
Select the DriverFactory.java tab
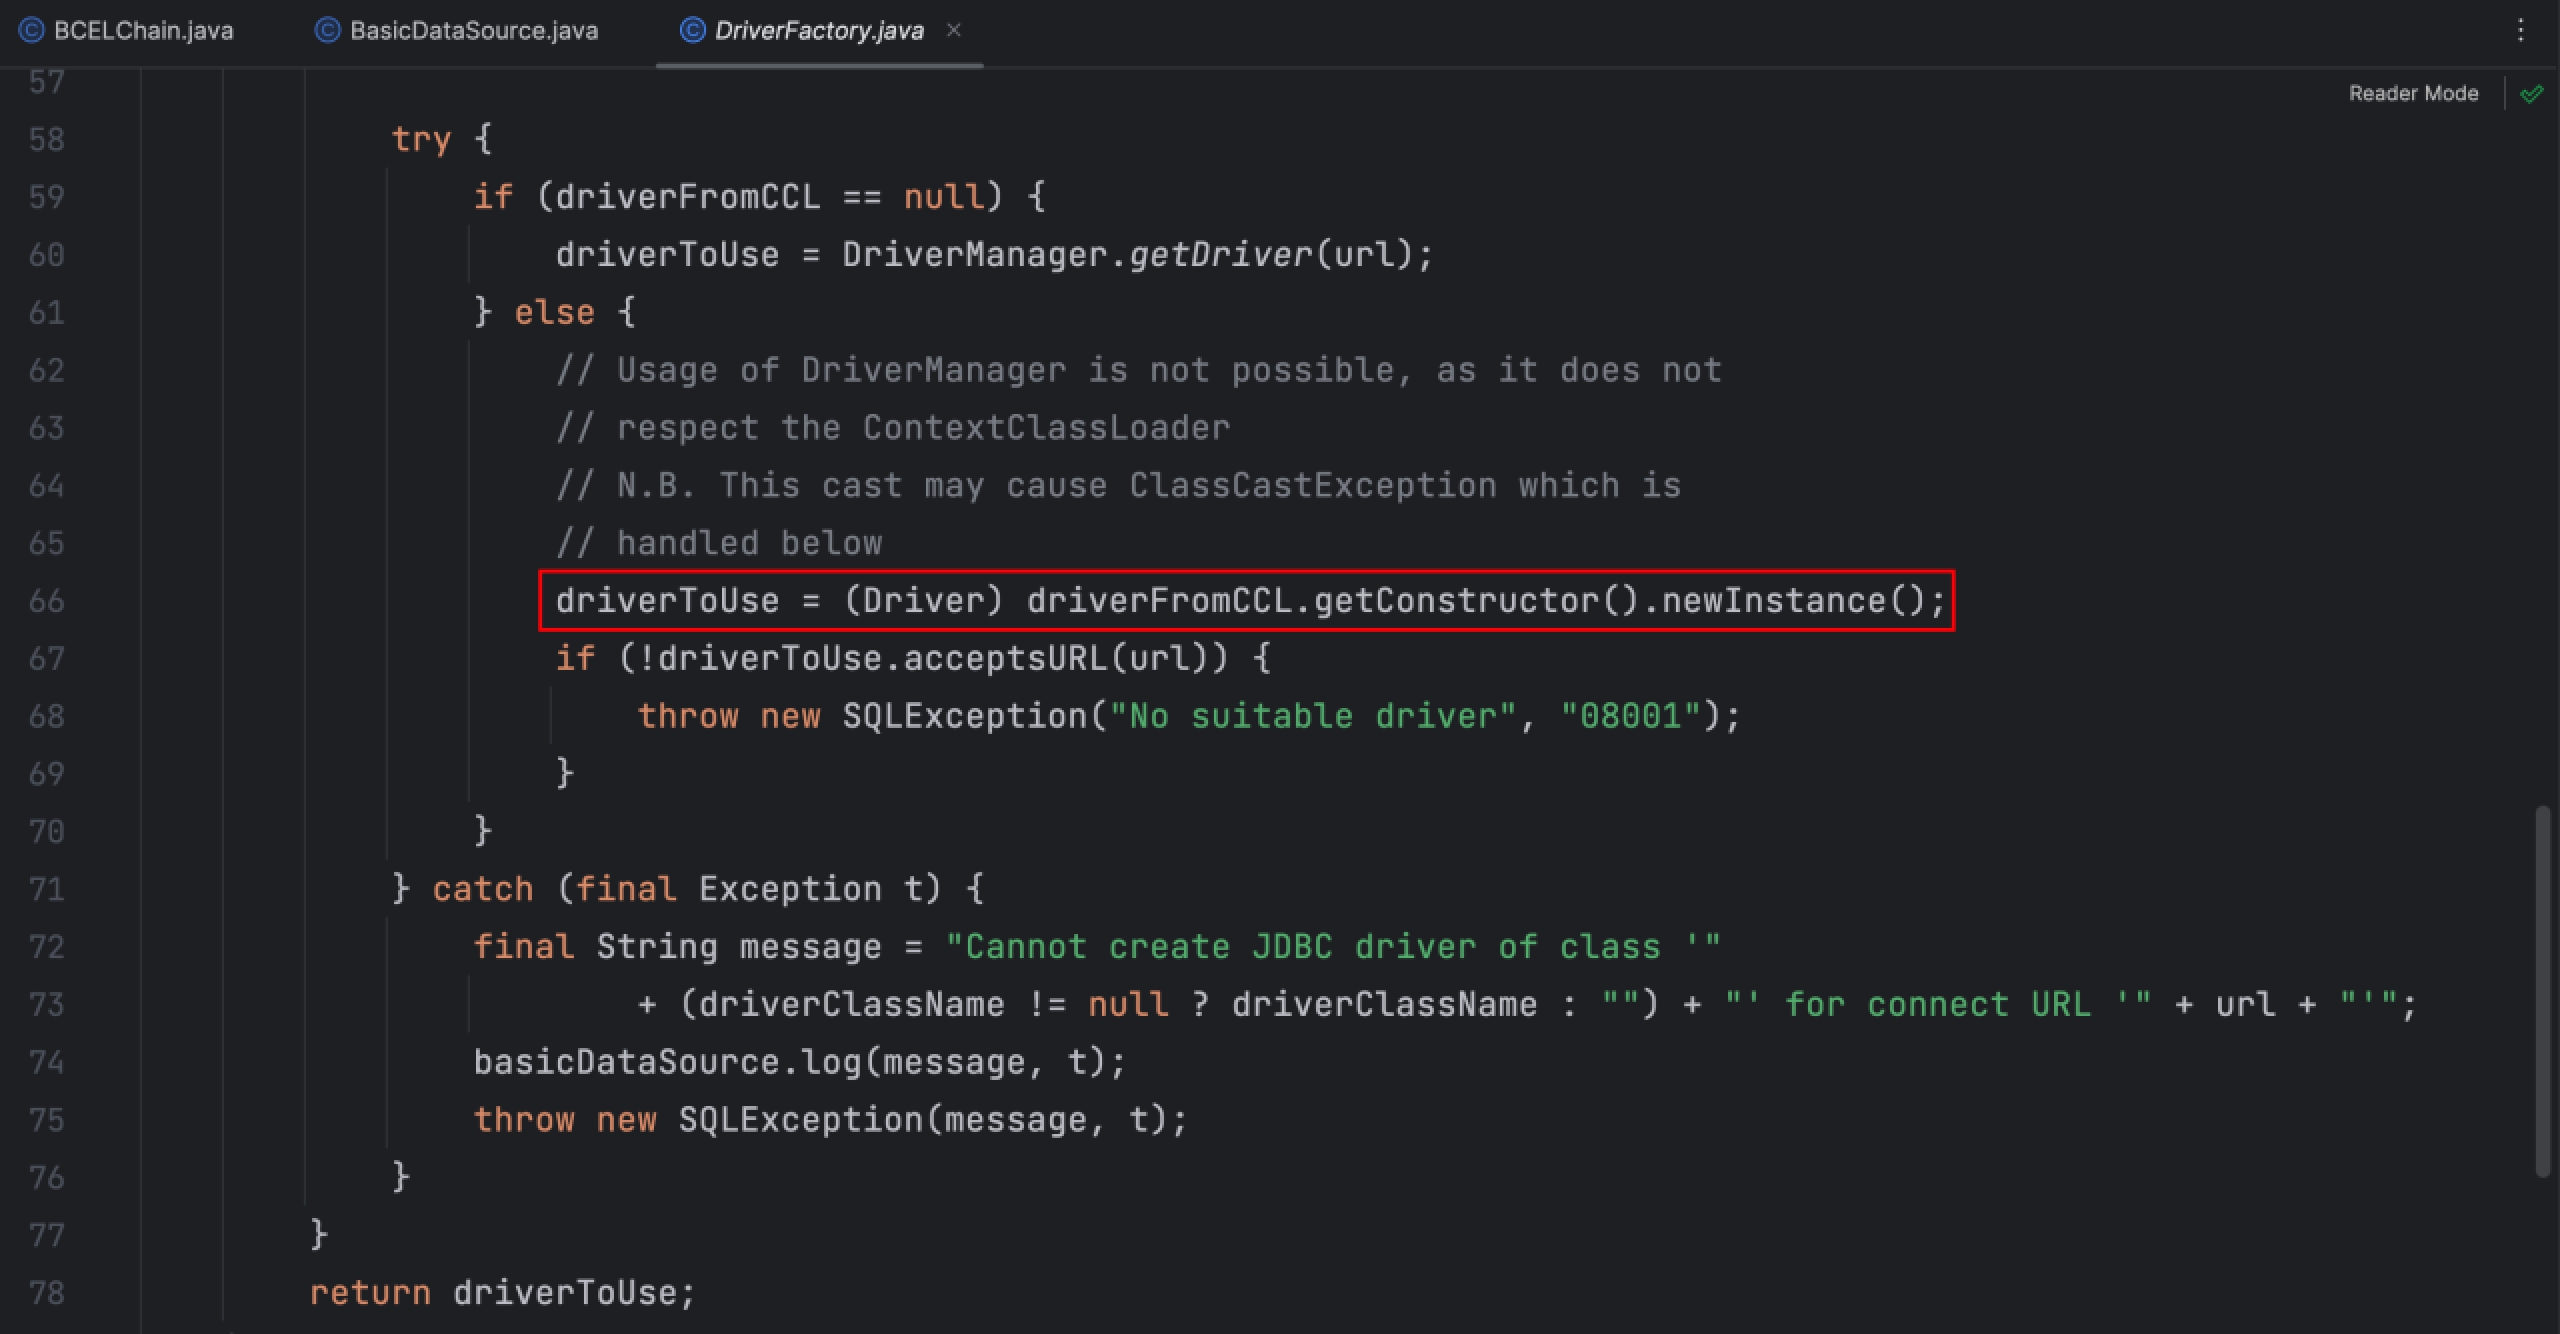coord(819,31)
